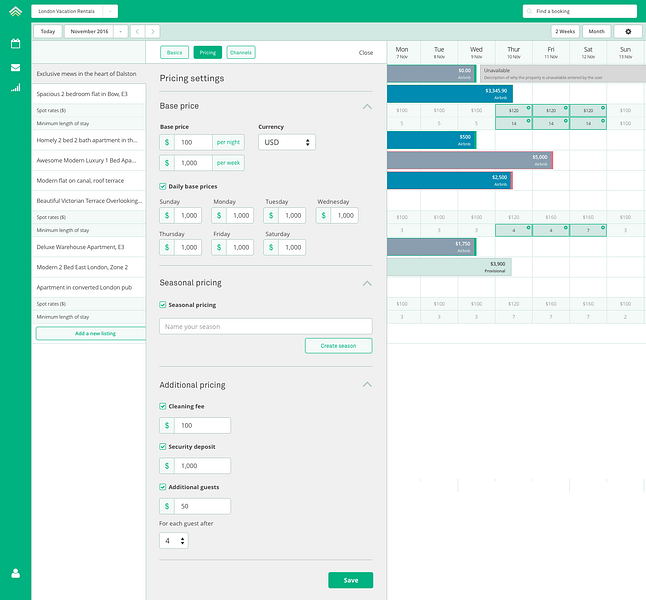Click search icon in Find a booking
646x600 pixels.
click(529, 11)
